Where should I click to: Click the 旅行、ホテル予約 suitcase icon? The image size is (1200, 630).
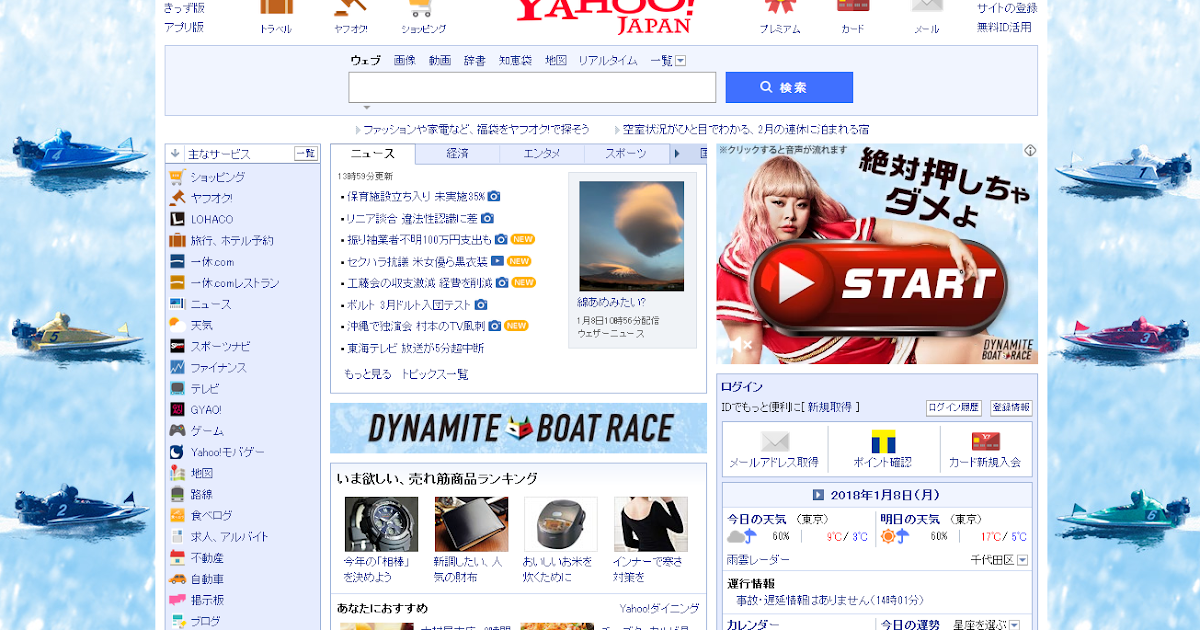point(176,240)
